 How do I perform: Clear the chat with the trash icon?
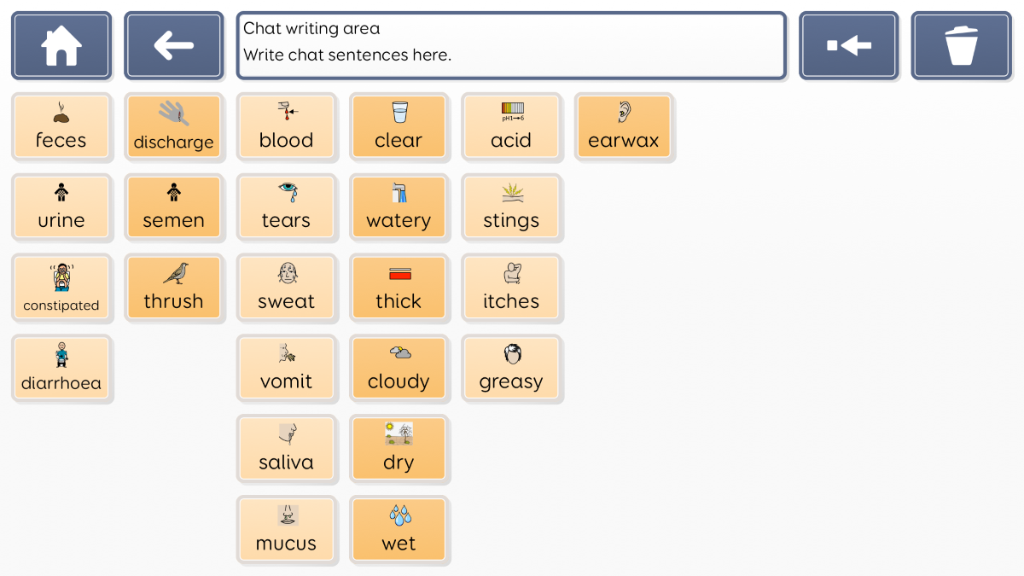(x=961, y=46)
